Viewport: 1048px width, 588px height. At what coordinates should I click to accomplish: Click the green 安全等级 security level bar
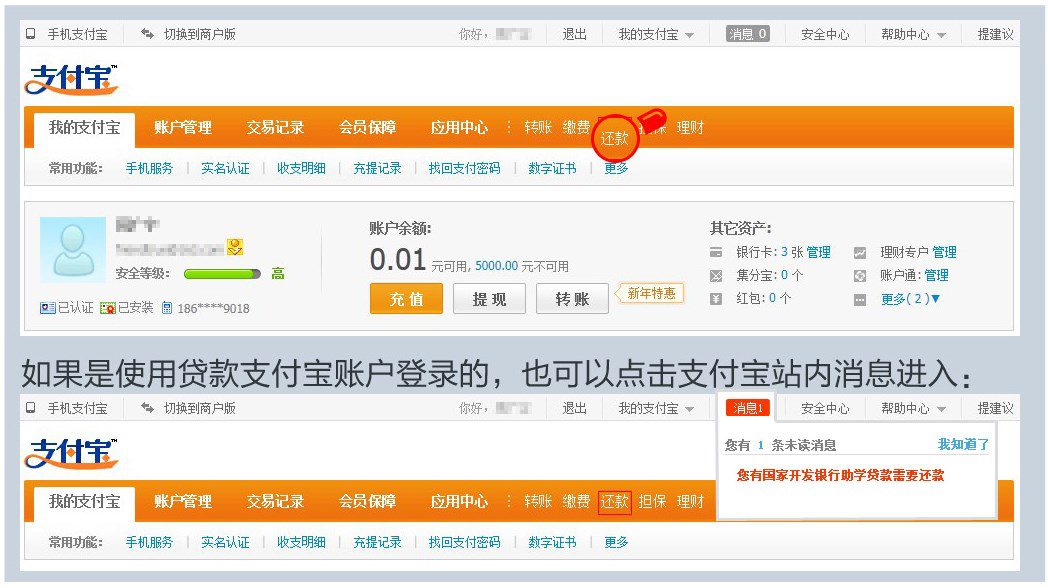(x=222, y=273)
